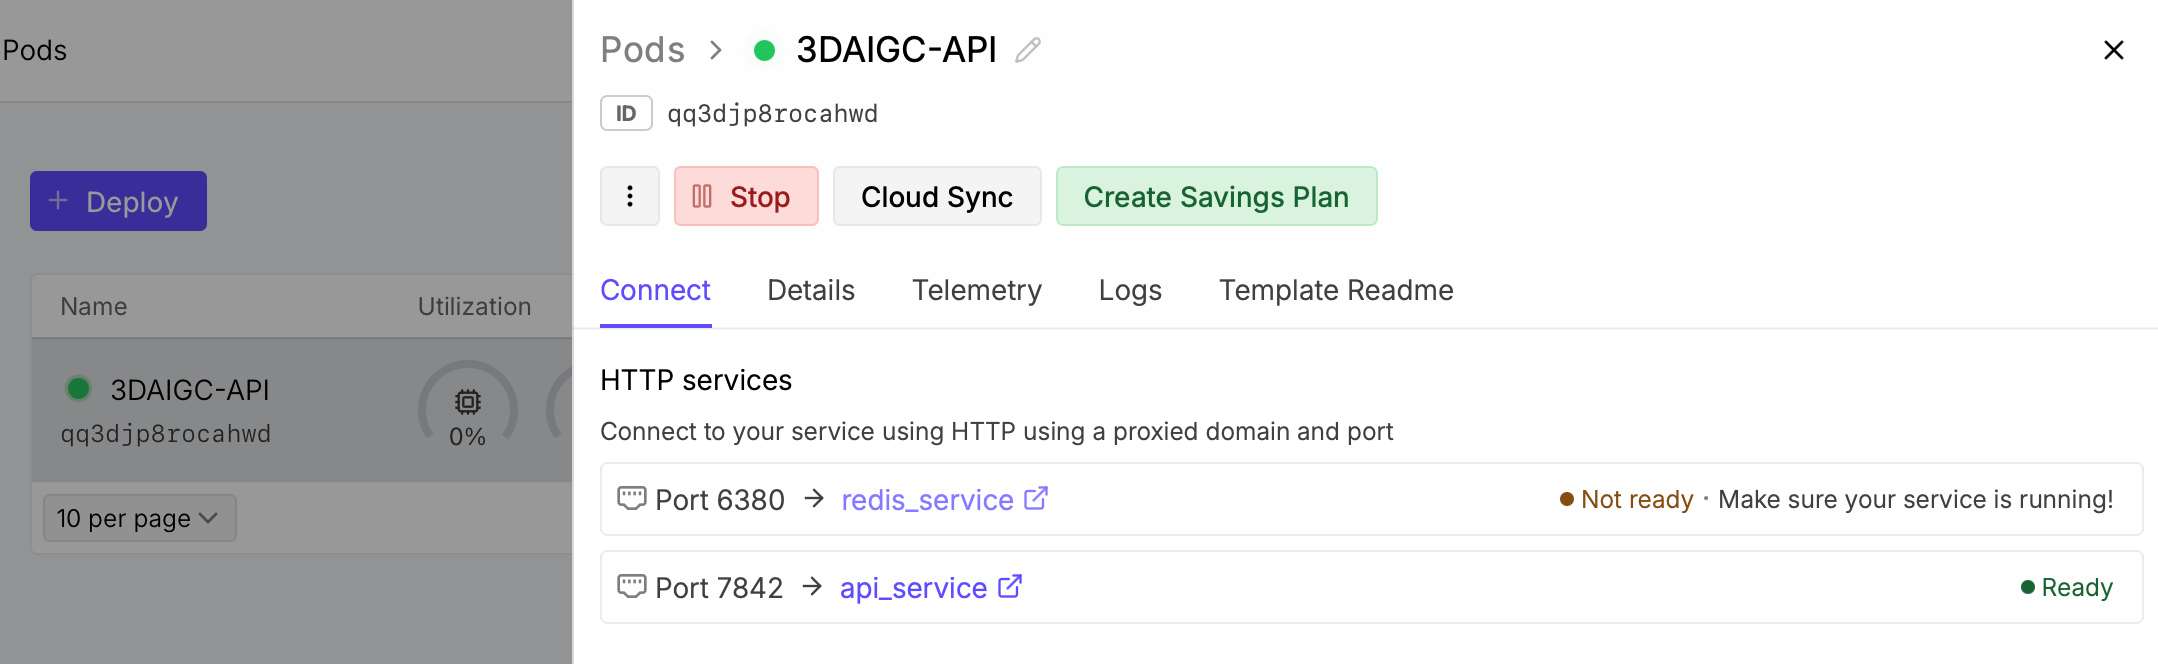This screenshot has height=664, width=2158.
Task: Open Cloud Sync
Action: 937,196
